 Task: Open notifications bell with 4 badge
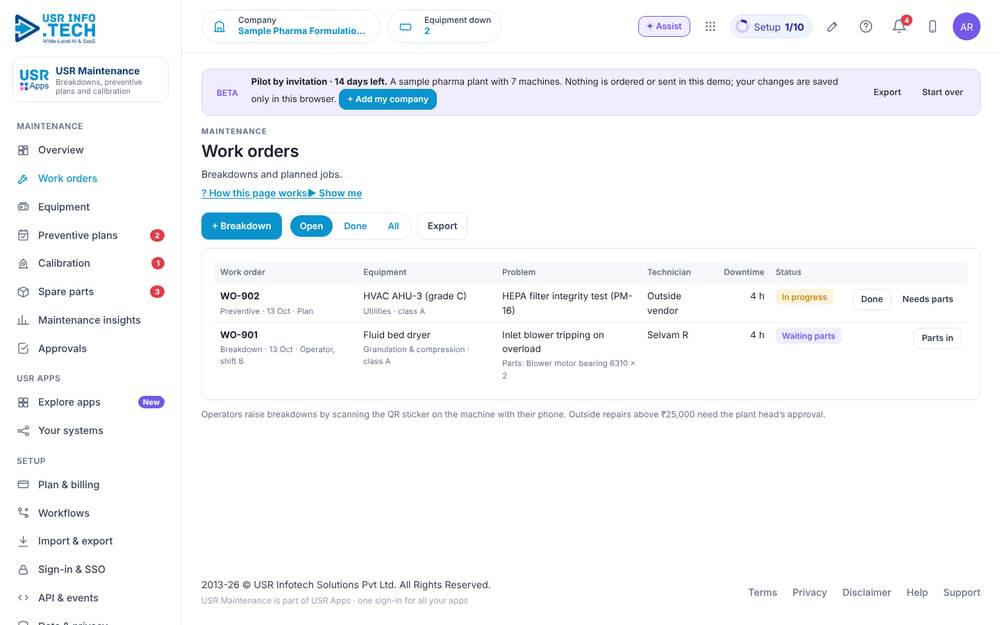tap(900, 26)
